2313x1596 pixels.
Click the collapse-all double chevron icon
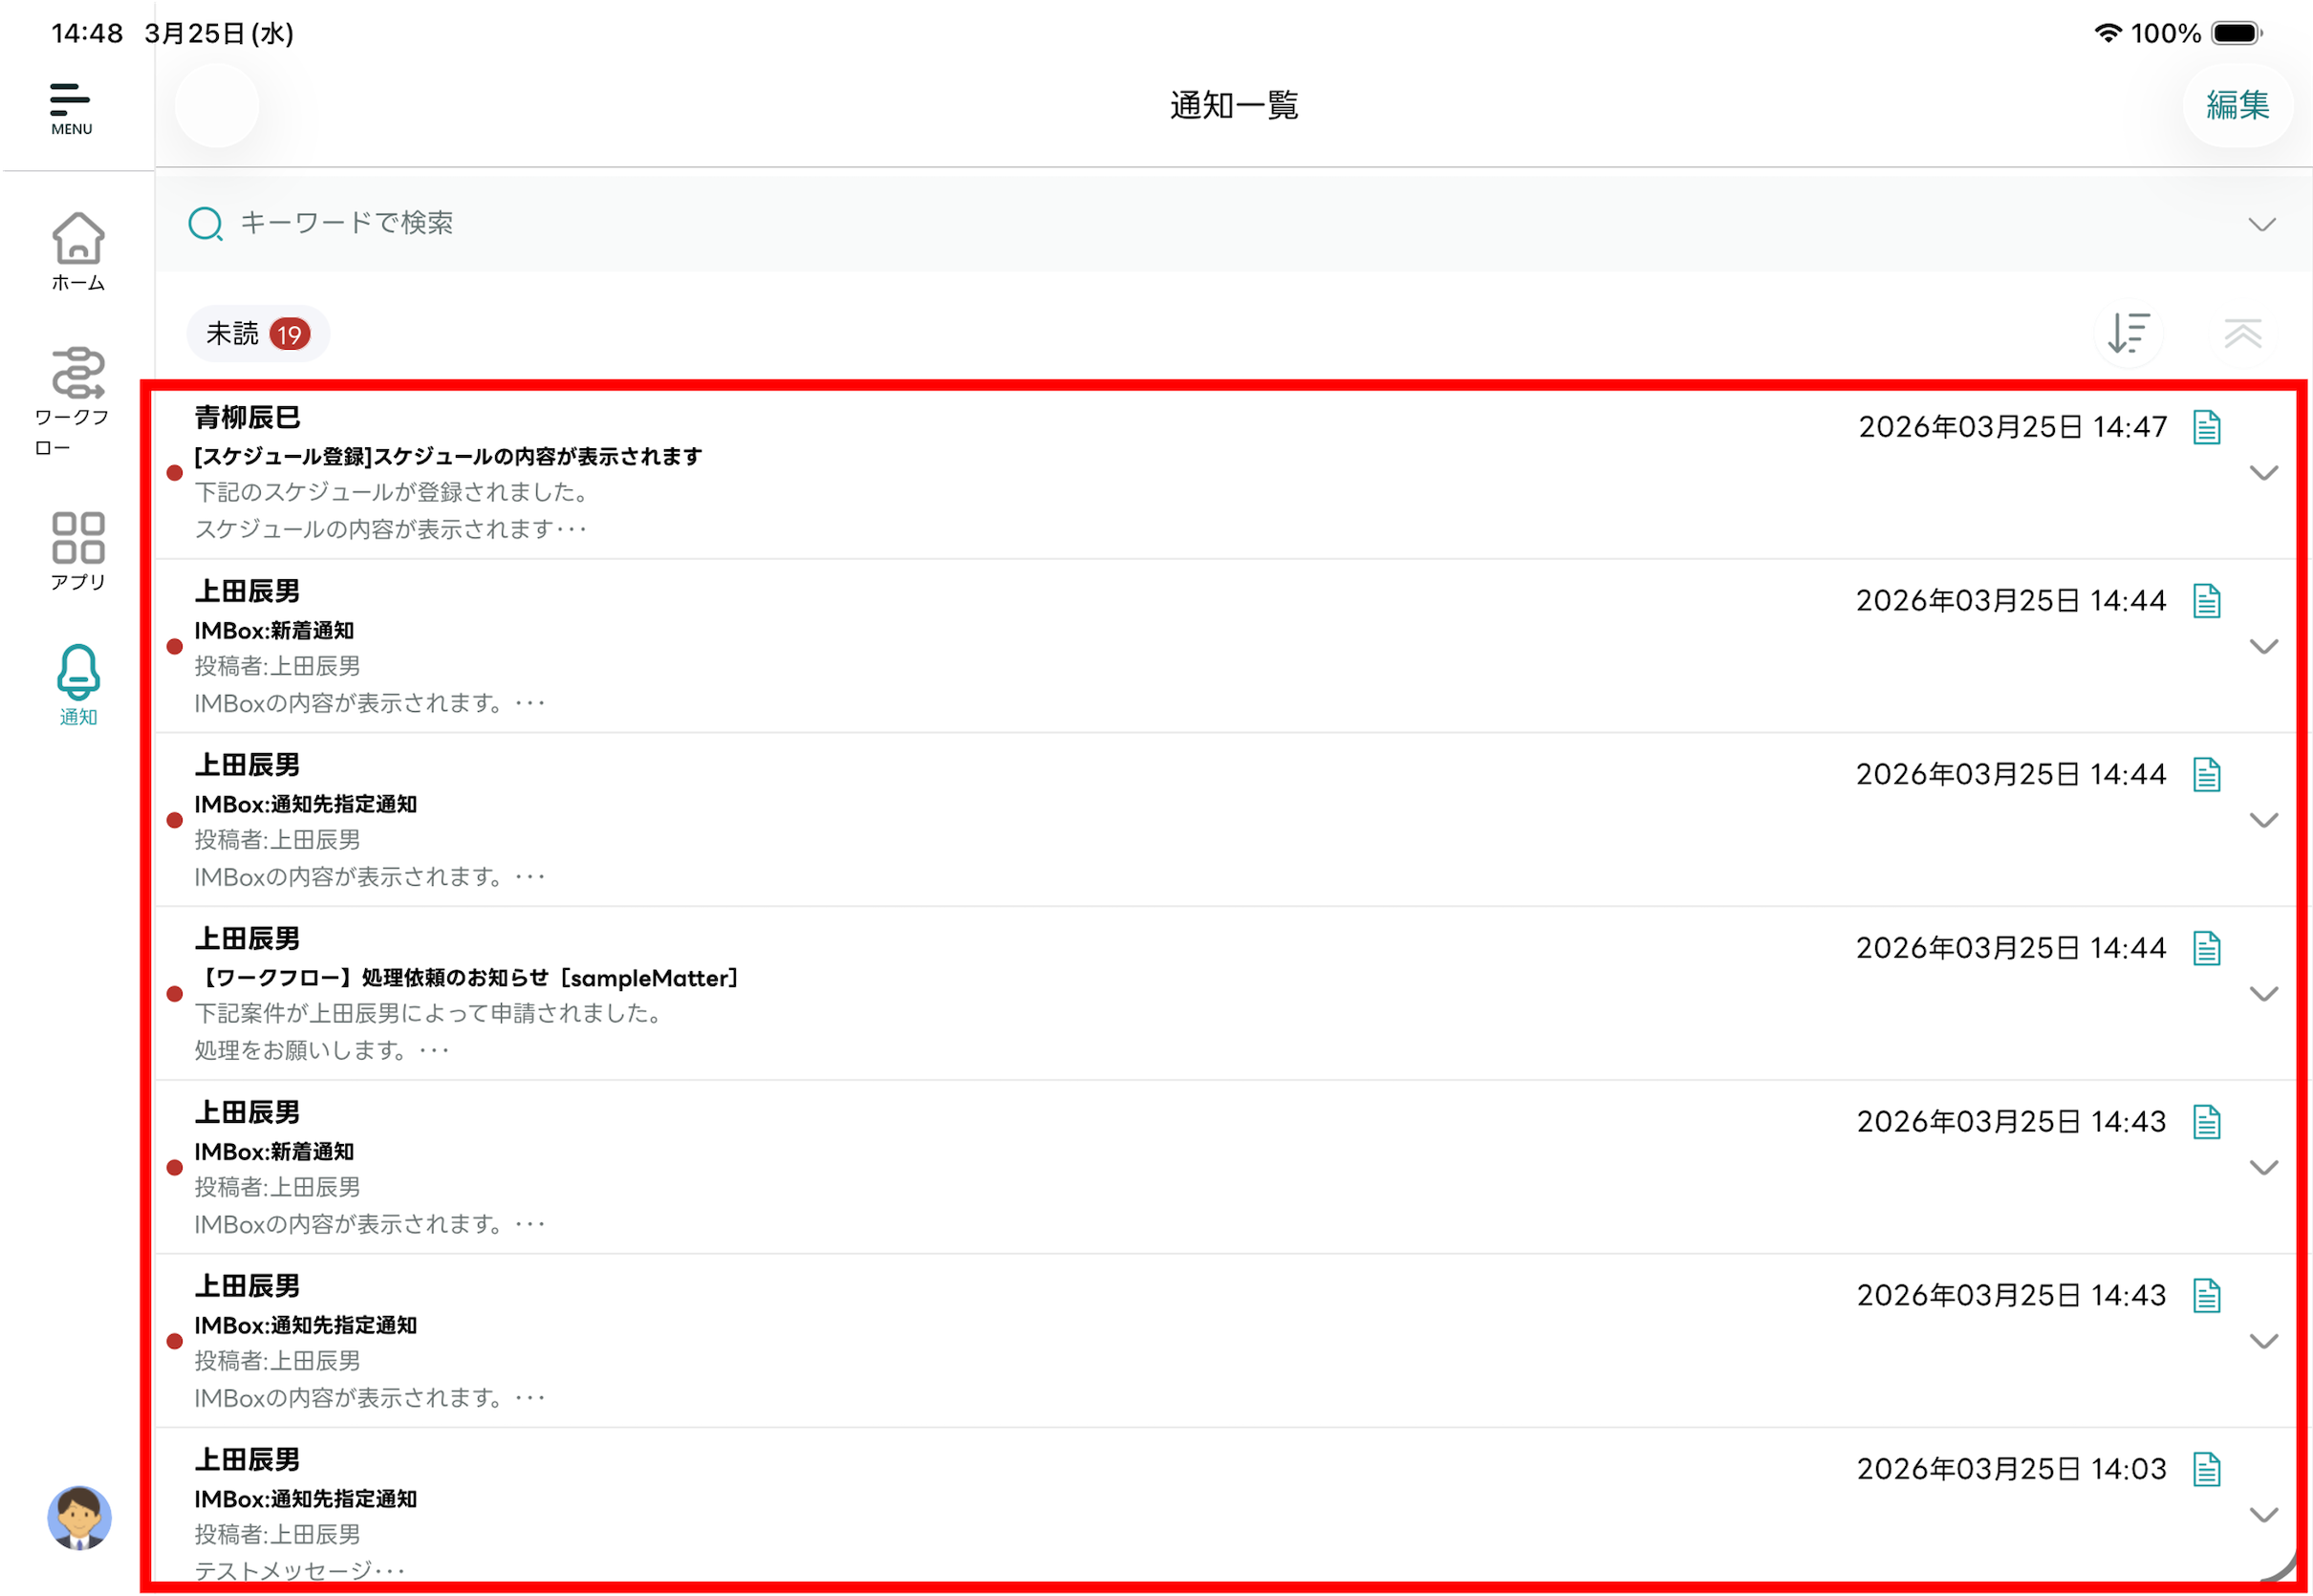pos(2242,333)
